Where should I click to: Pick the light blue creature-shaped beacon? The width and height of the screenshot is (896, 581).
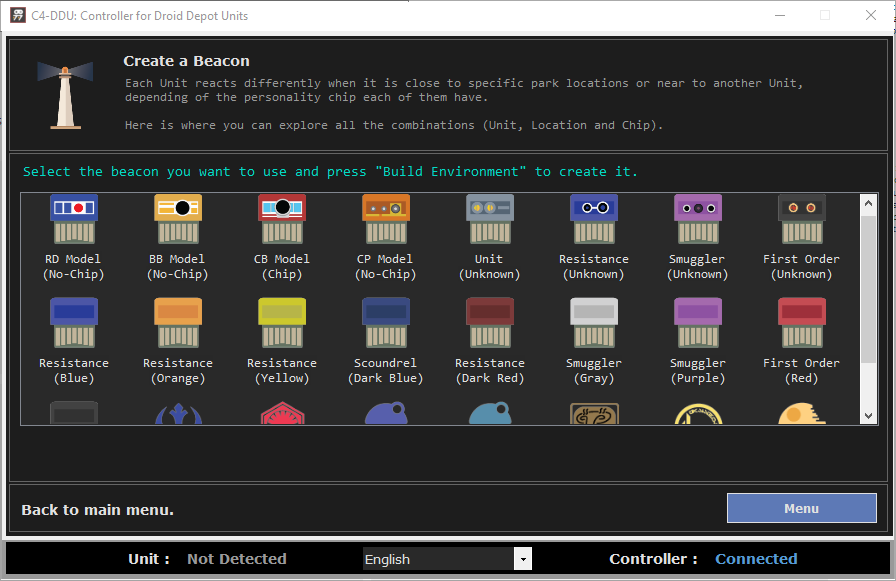[490, 413]
